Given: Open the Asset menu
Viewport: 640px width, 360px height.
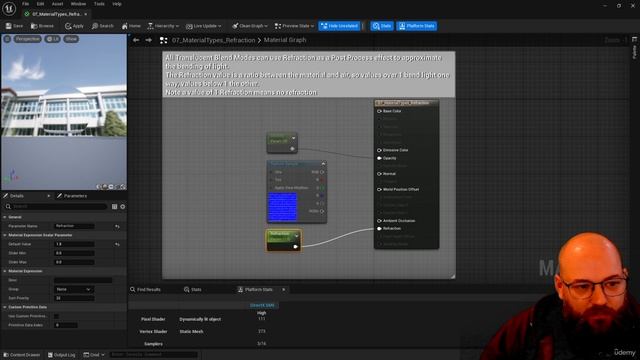Looking at the screenshot, I should click(x=57, y=4).
